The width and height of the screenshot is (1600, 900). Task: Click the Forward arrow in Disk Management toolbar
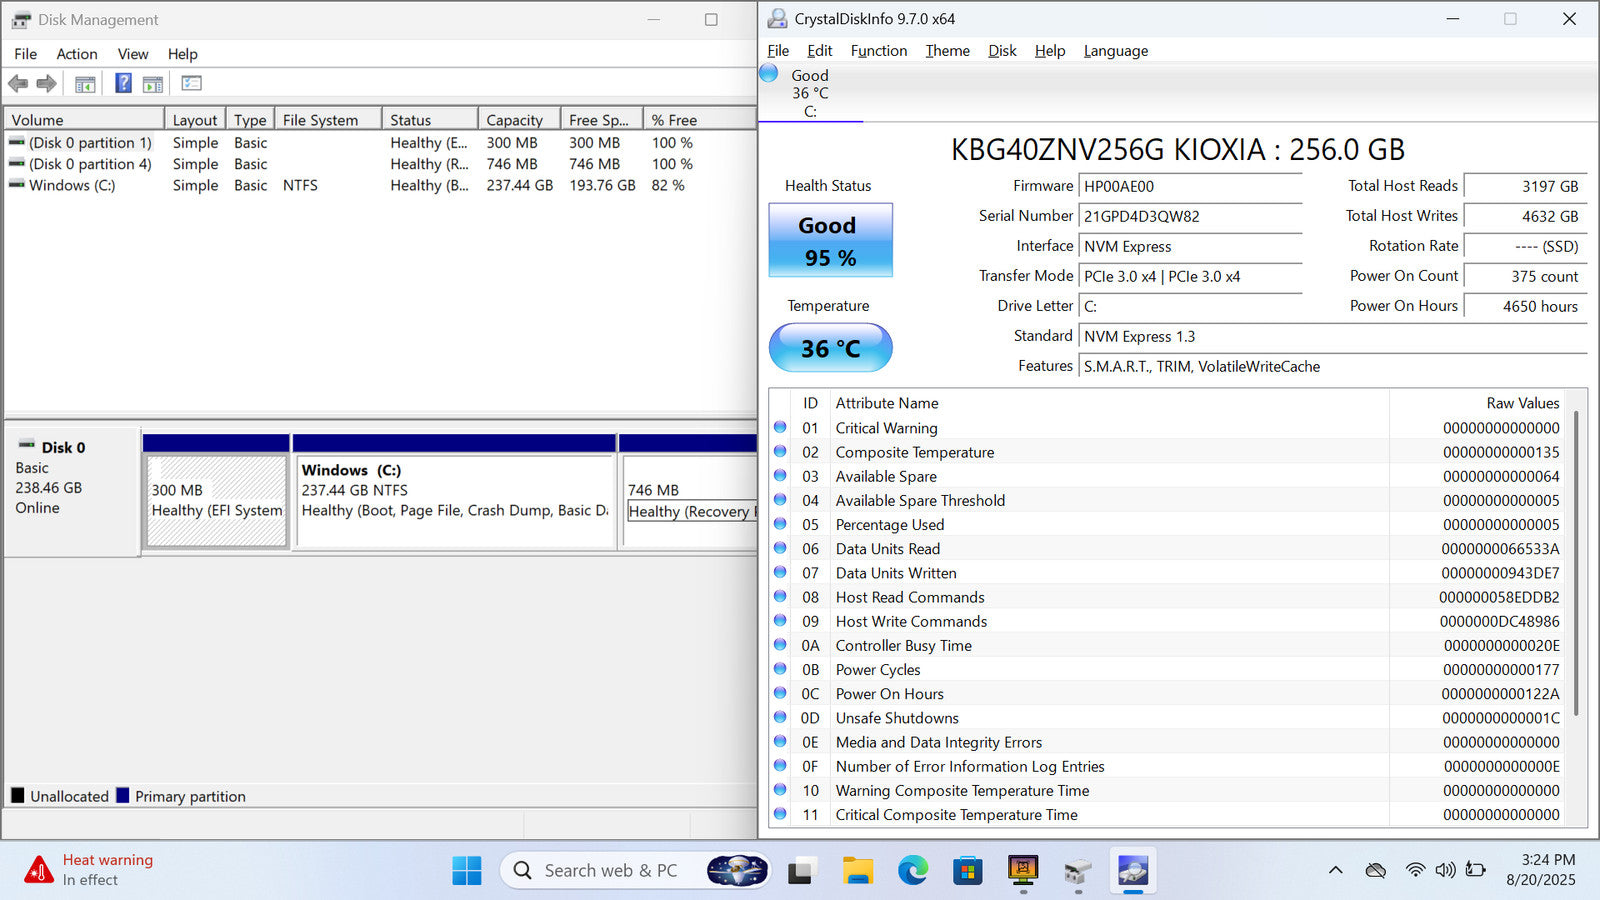pos(46,84)
